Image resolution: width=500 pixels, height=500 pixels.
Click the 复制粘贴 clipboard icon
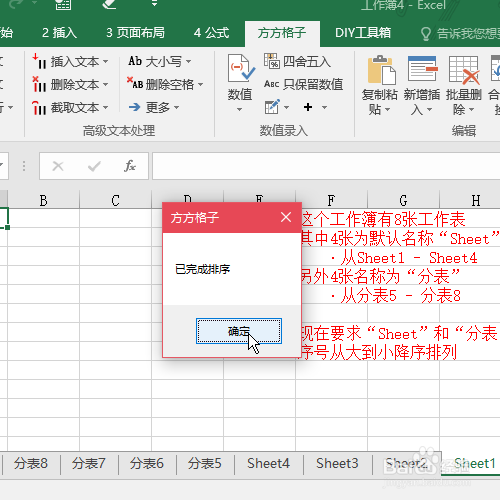381,69
